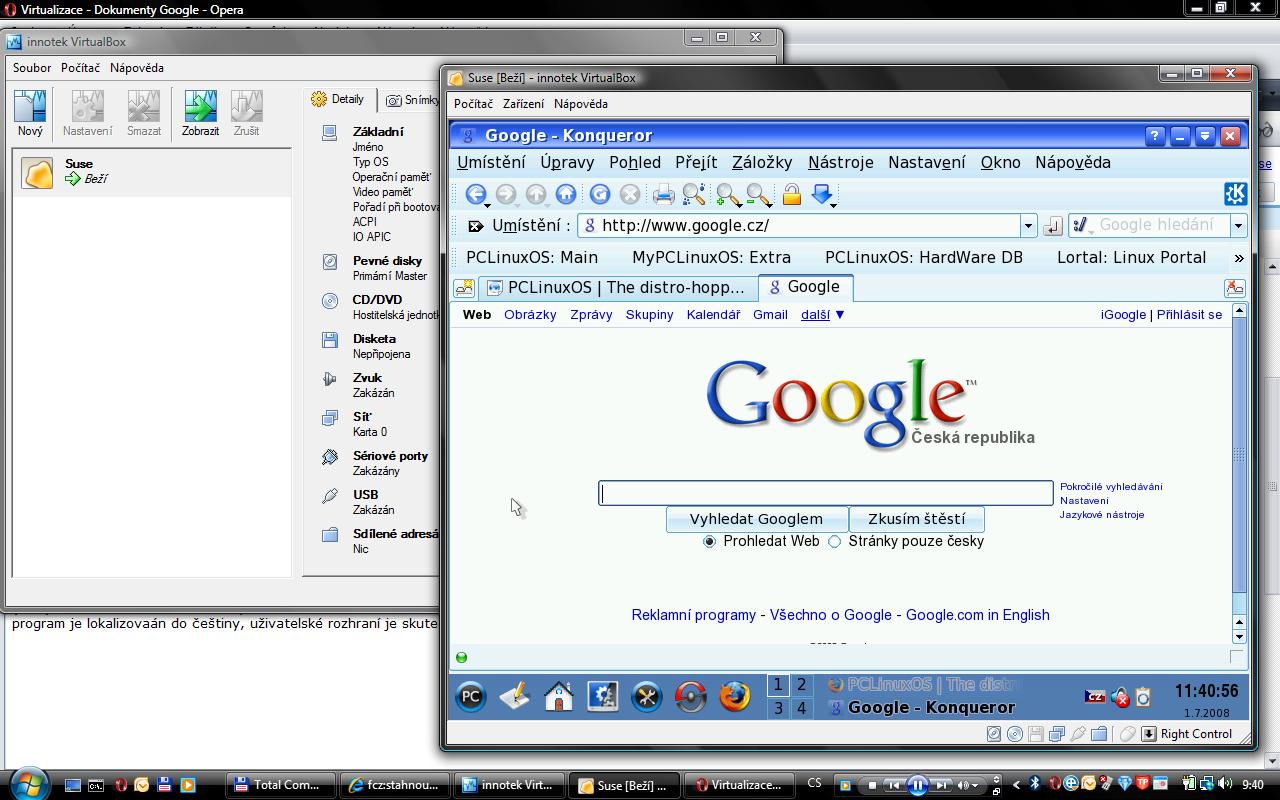Open the Zařízení menu in the VM window

pos(523,104)
